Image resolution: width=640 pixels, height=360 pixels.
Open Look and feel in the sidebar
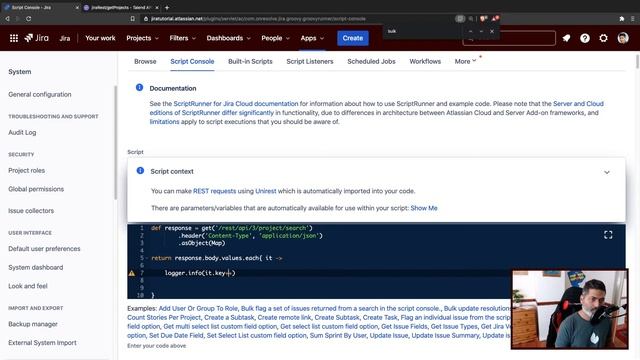pos(28,286)
